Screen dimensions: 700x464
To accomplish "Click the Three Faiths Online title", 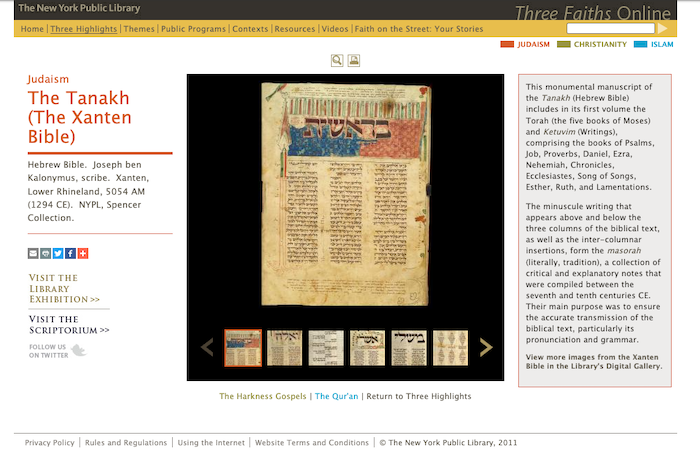I will pos(592,13).
